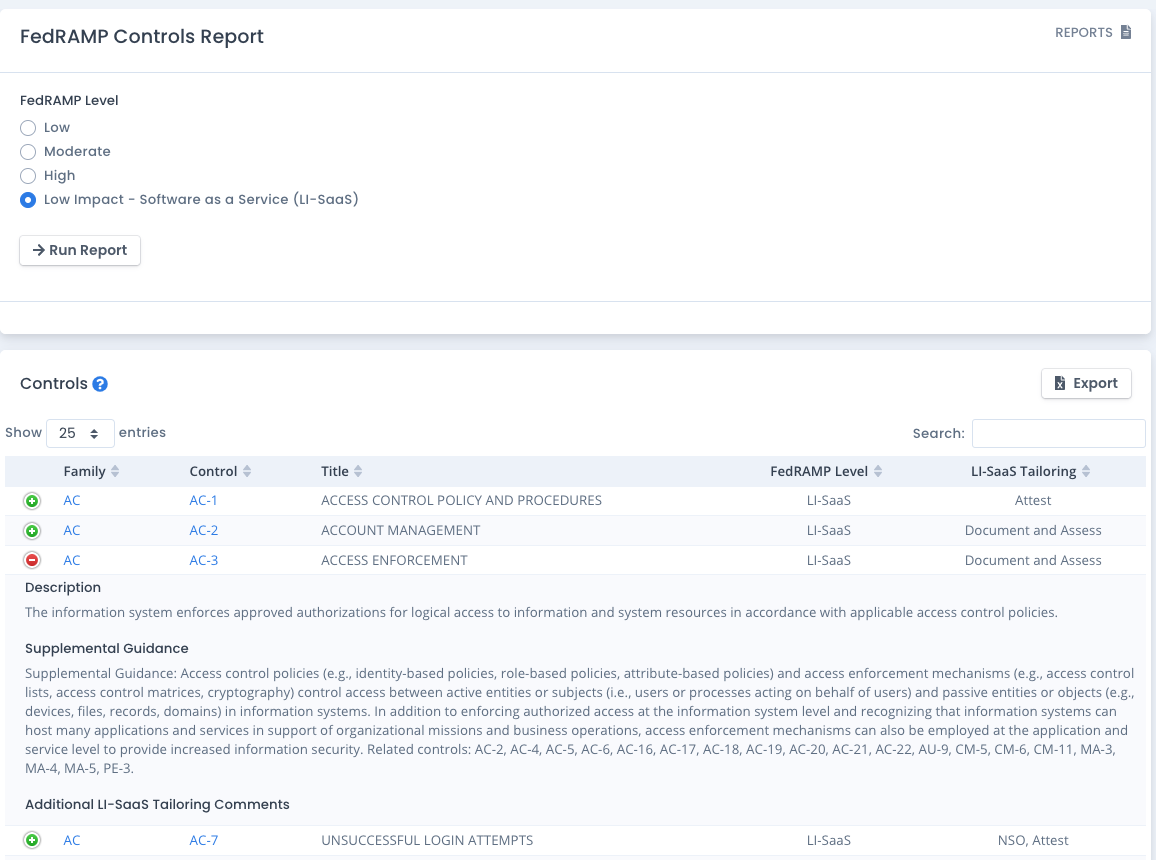Click 'Document and Assess' cell in AC-2 row

click(1033, 531)
